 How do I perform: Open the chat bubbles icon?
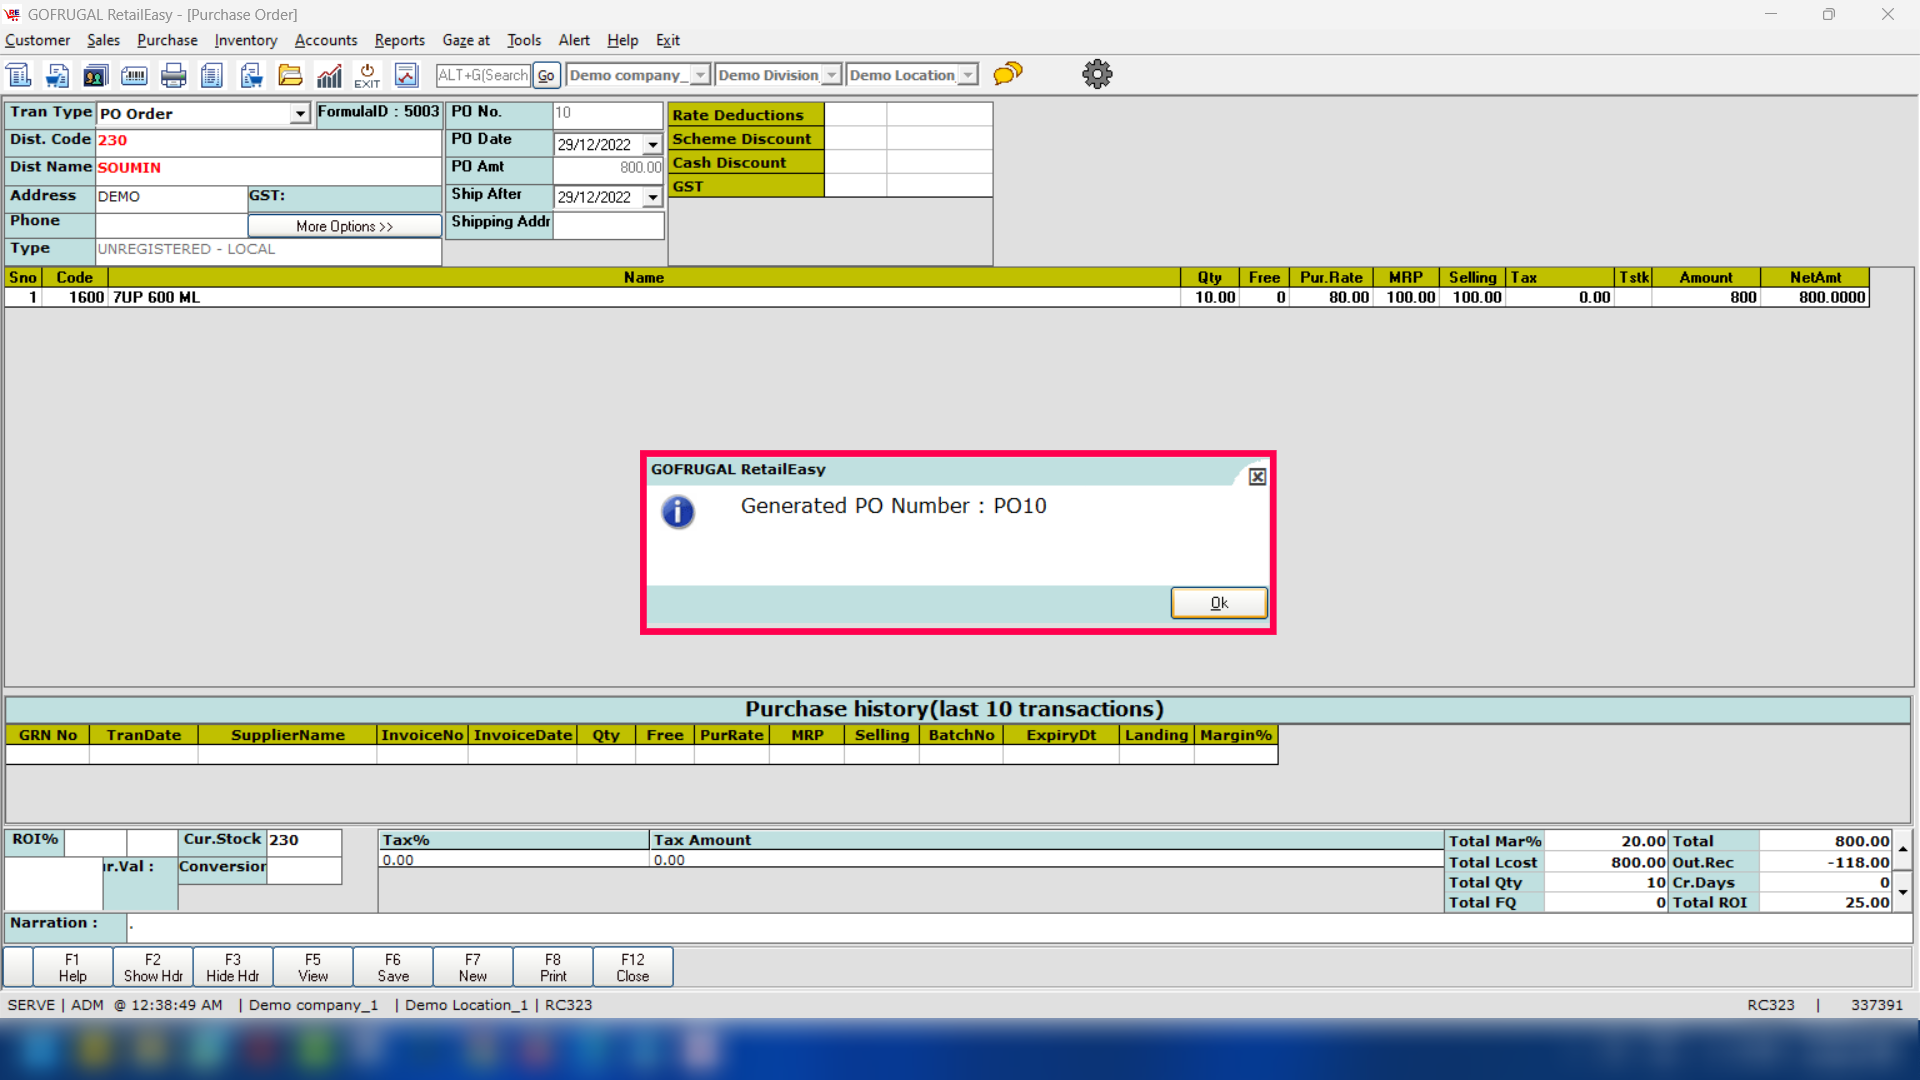[x=1008, y=73]
